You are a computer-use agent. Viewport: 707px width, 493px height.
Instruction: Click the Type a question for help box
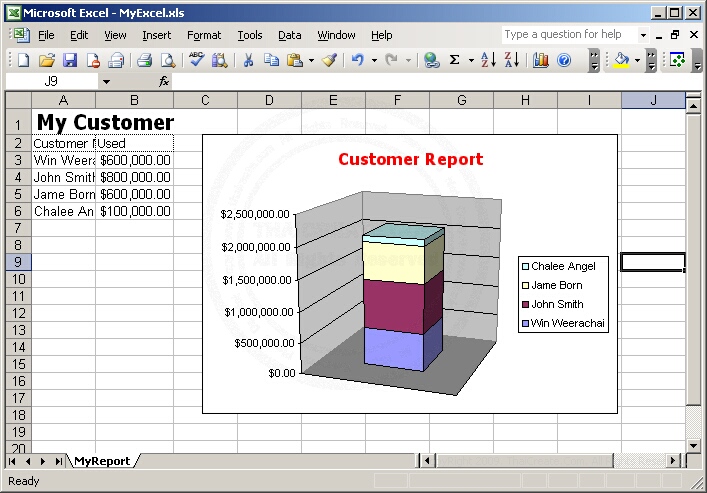pyautogui.click(x=569, y=35)
